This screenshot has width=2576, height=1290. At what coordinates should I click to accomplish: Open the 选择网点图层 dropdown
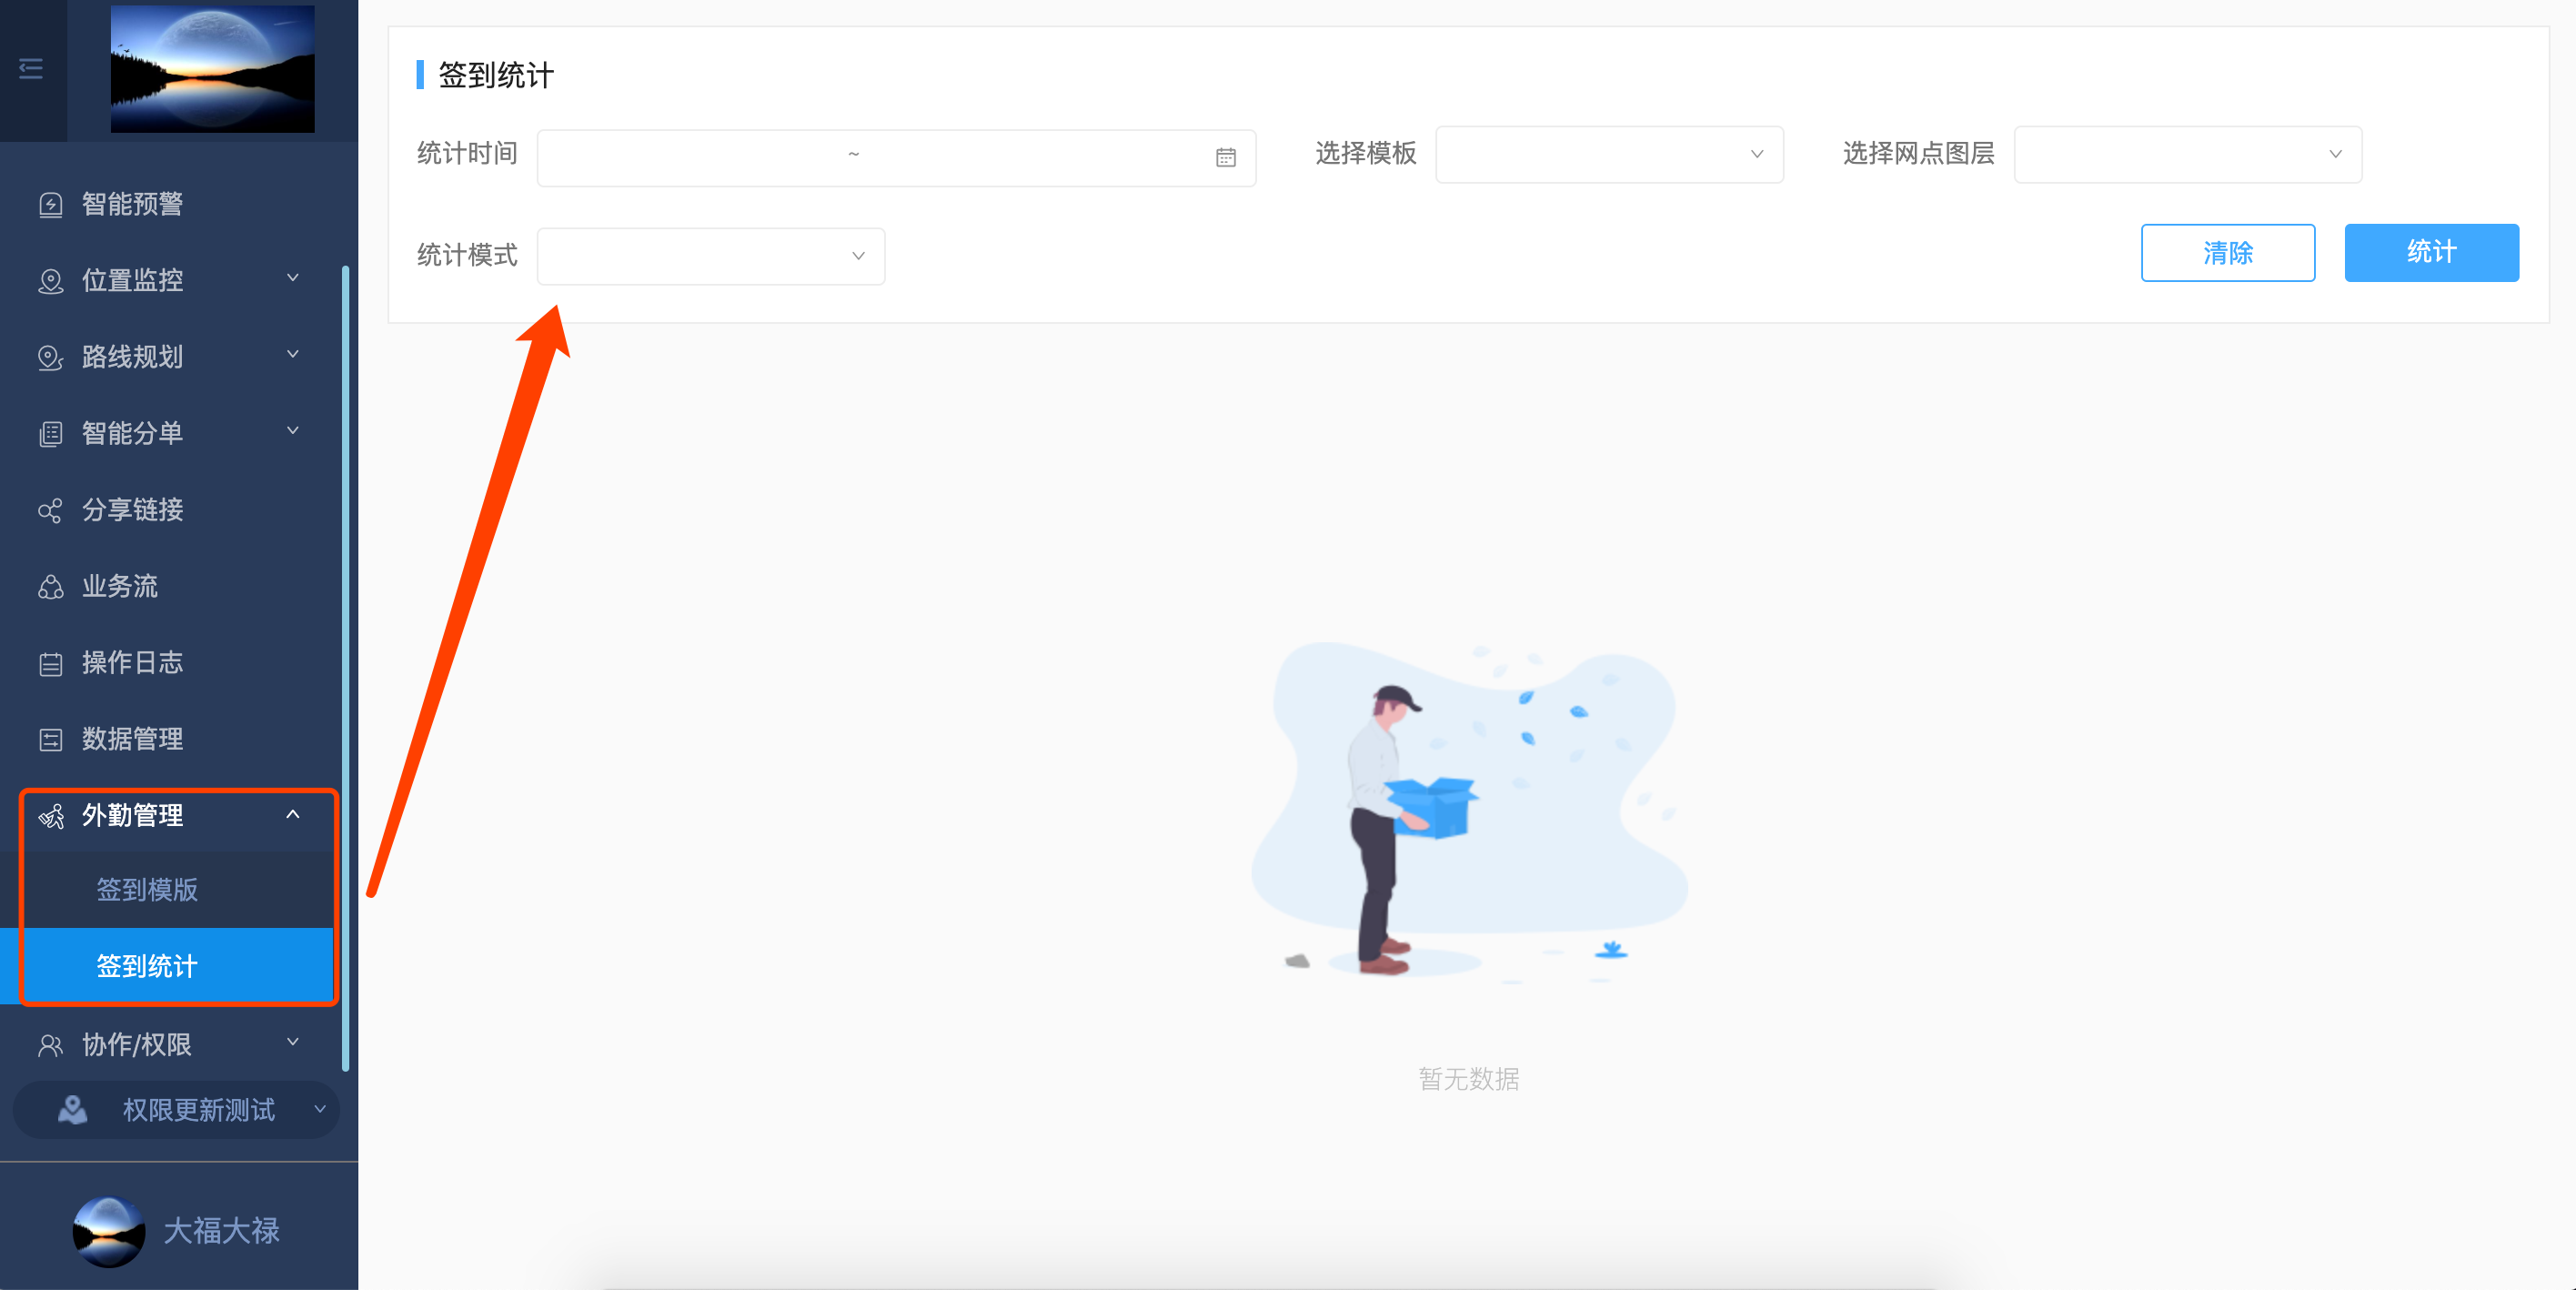(2188, 154)
